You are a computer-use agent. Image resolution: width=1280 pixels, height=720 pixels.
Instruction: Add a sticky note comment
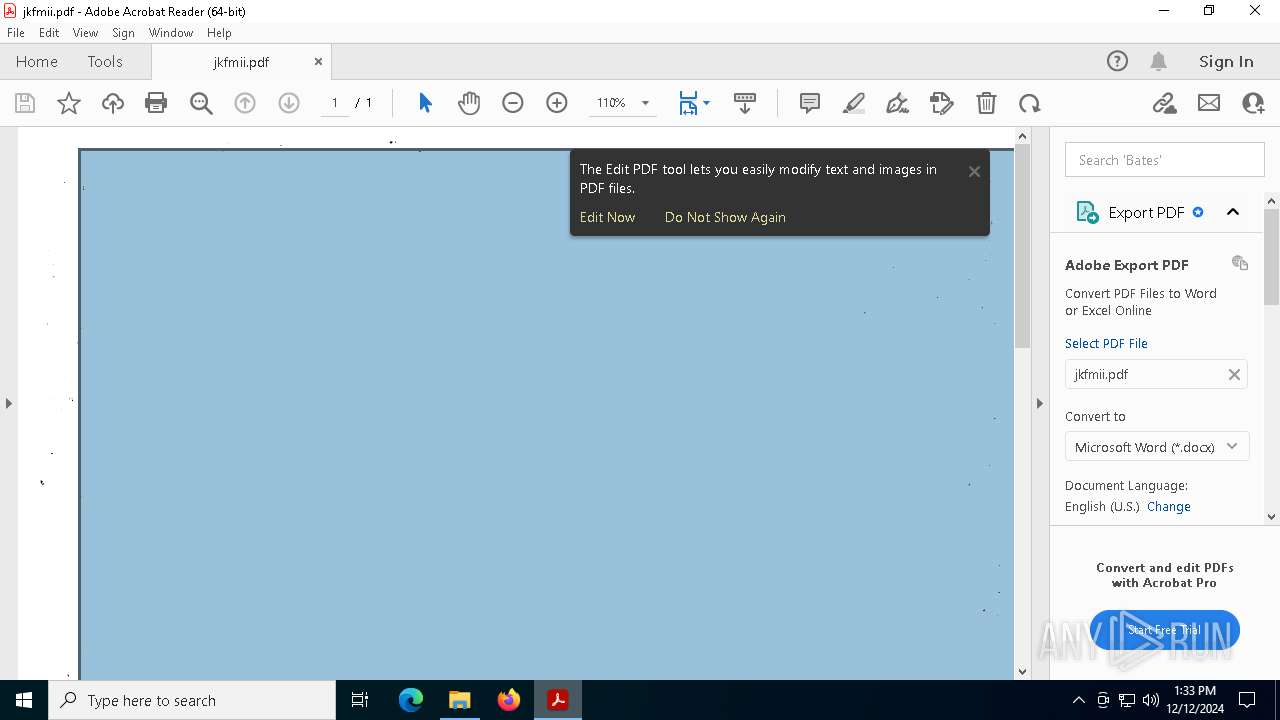[x=810, y=103]
